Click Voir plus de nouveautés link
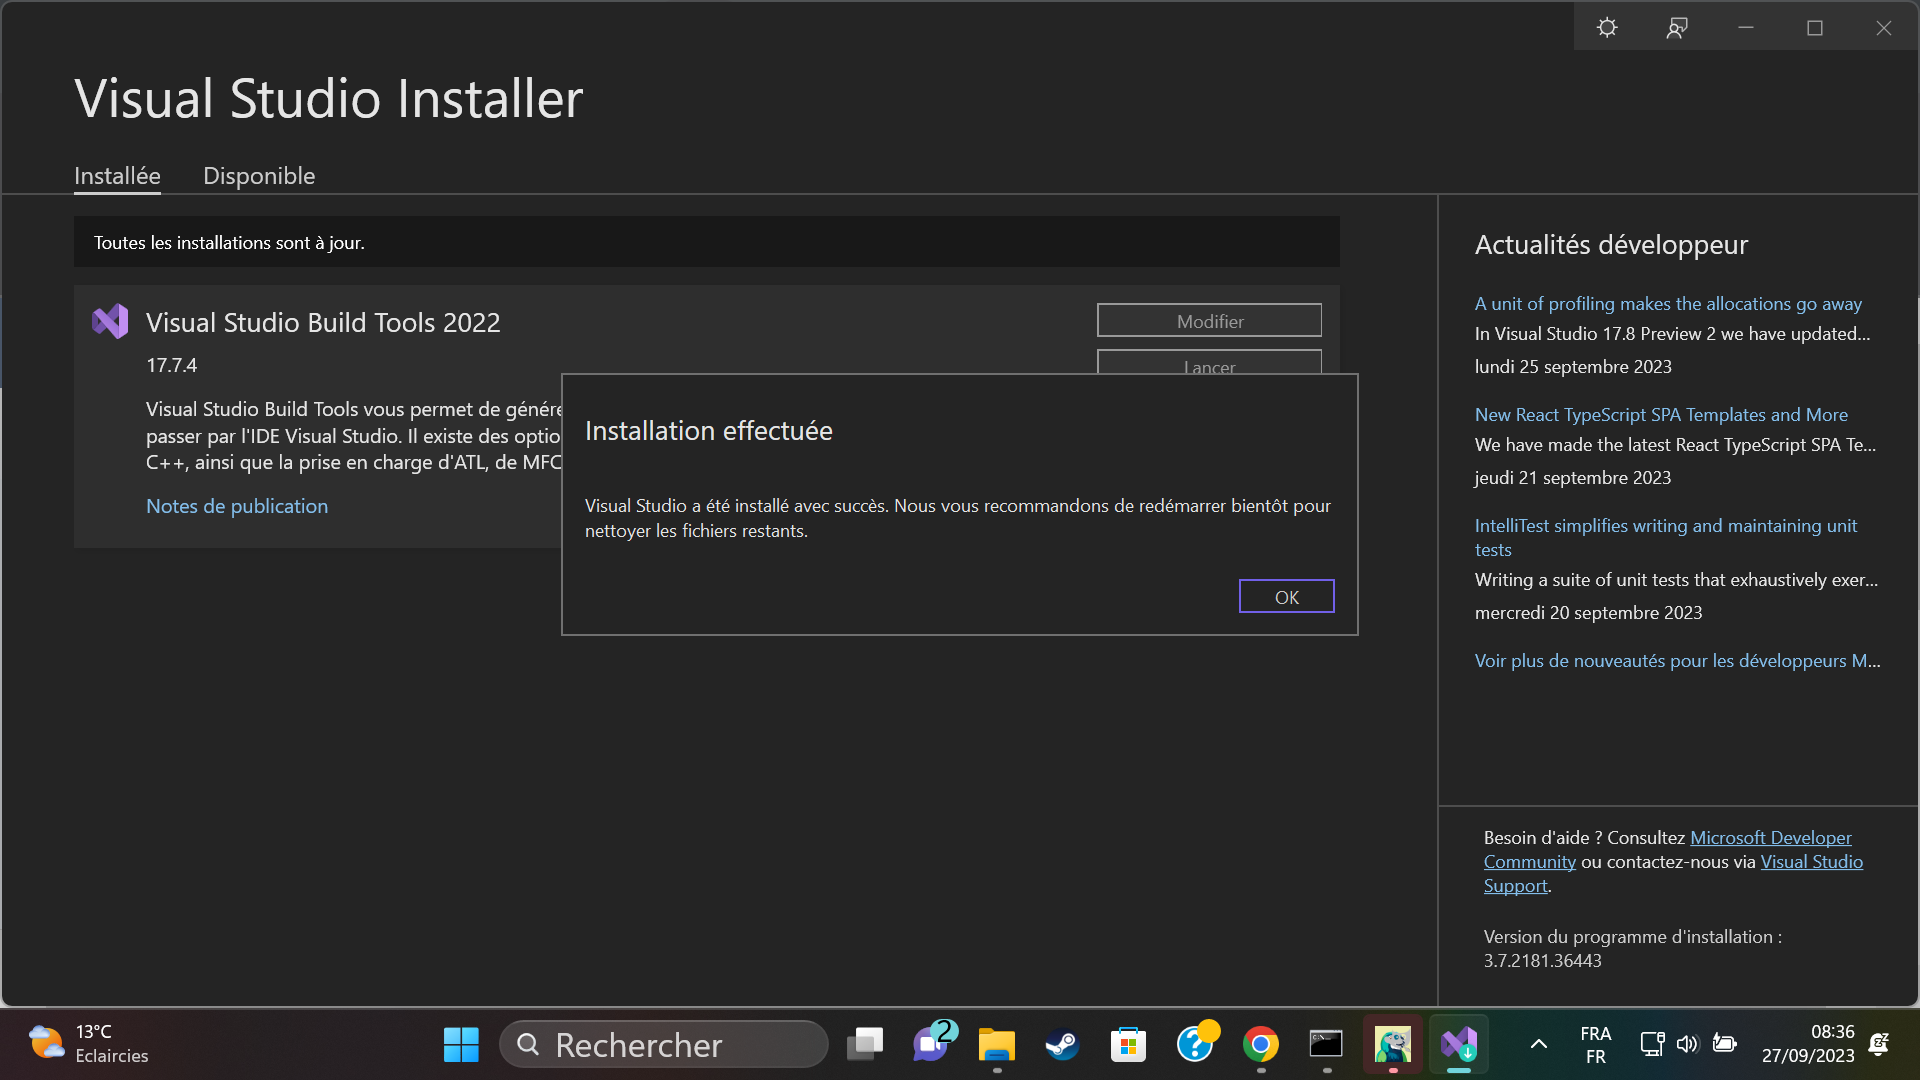Image resolution: width=1920 pixels, height=1080 pixels. coord(1677,661)
